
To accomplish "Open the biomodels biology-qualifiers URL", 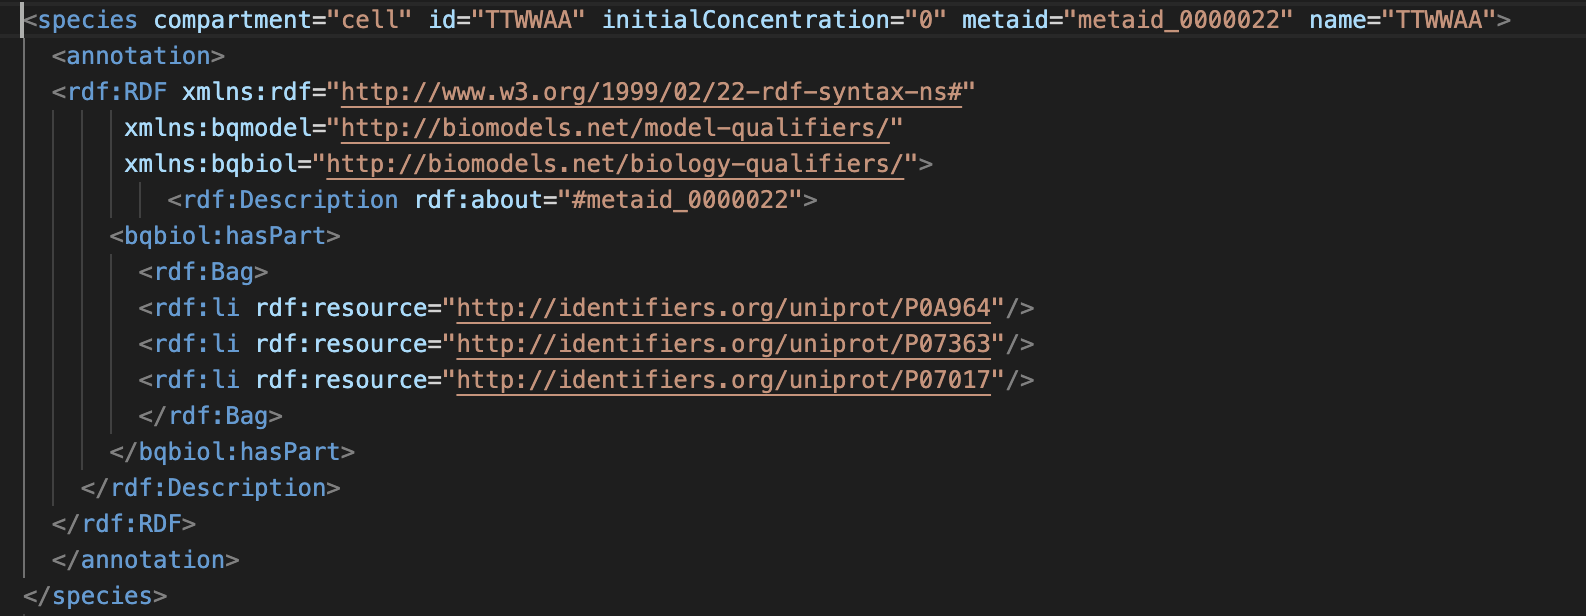I will 615,164.
